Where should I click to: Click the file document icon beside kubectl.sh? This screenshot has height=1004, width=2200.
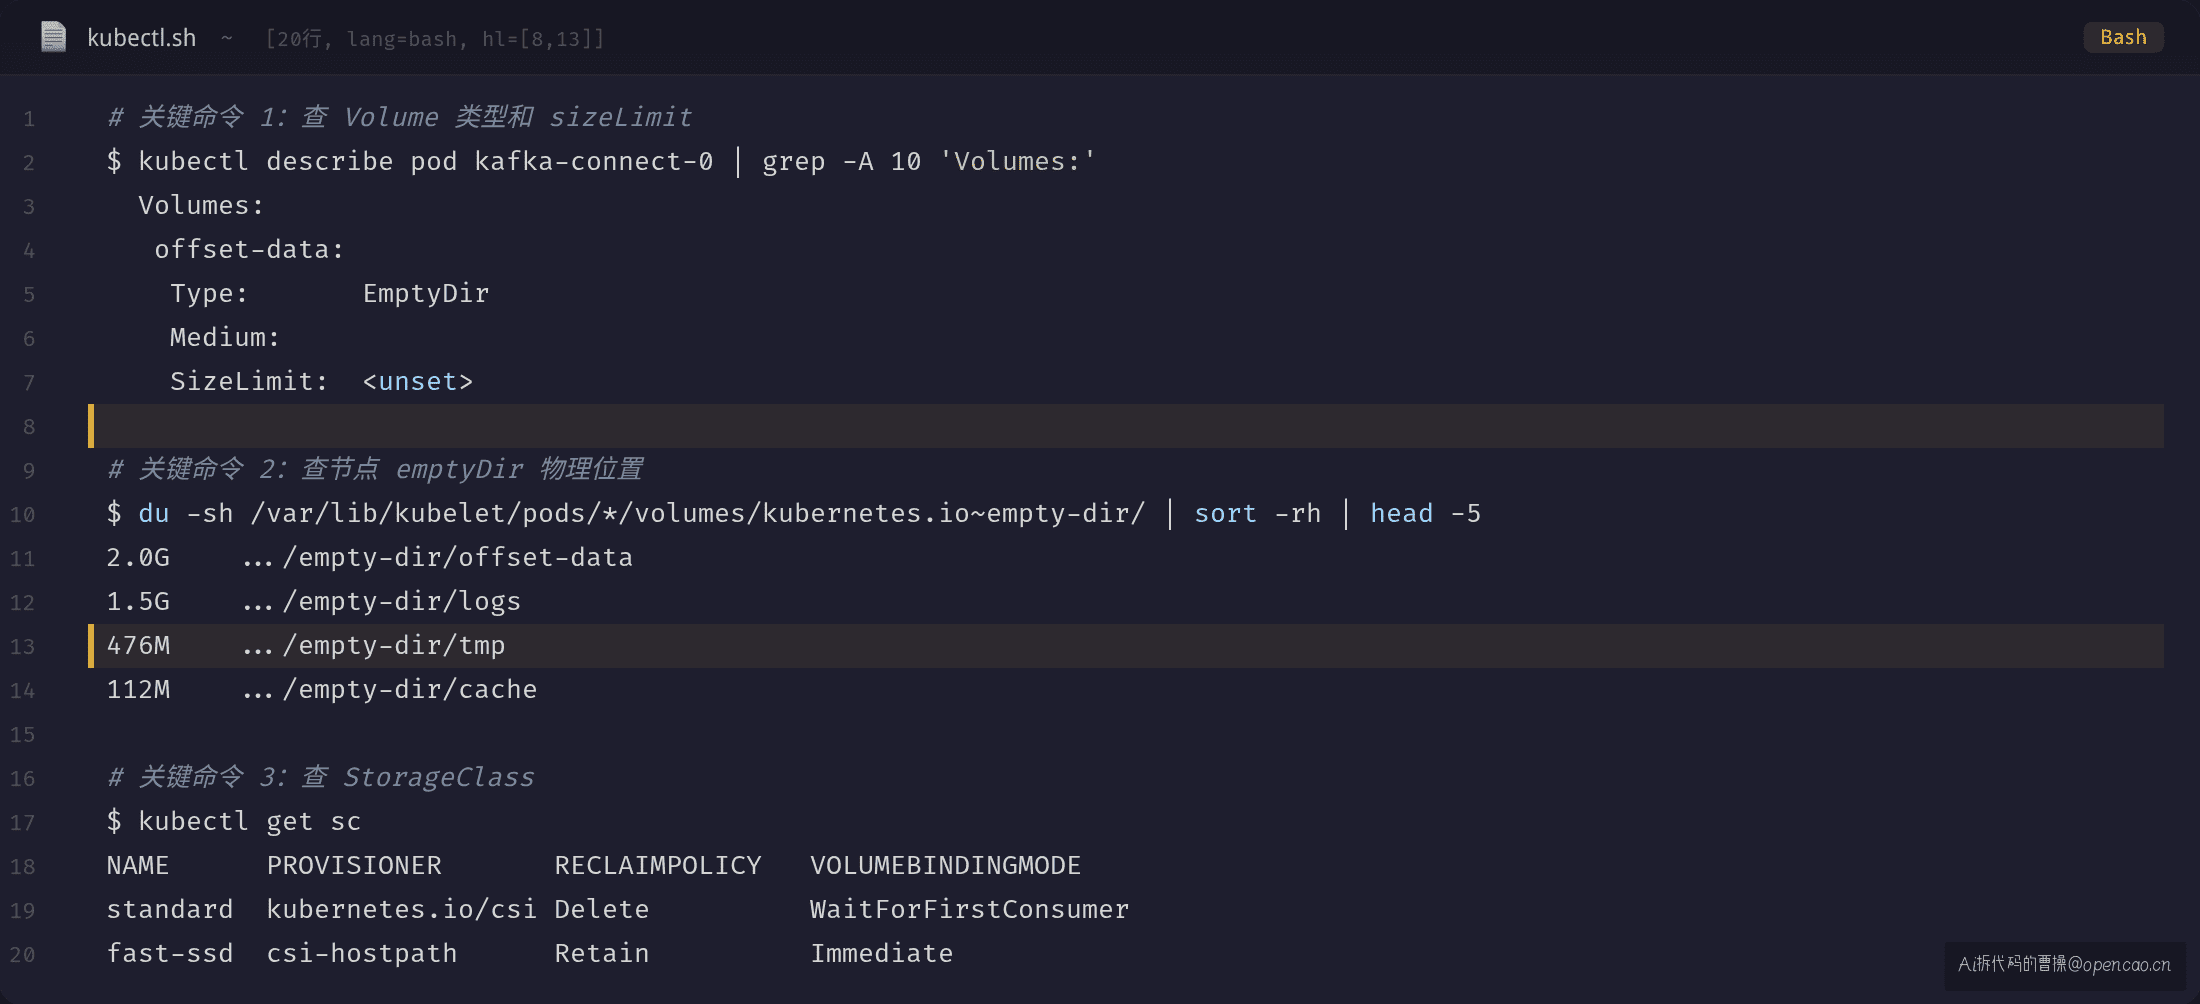coord(53,37)
